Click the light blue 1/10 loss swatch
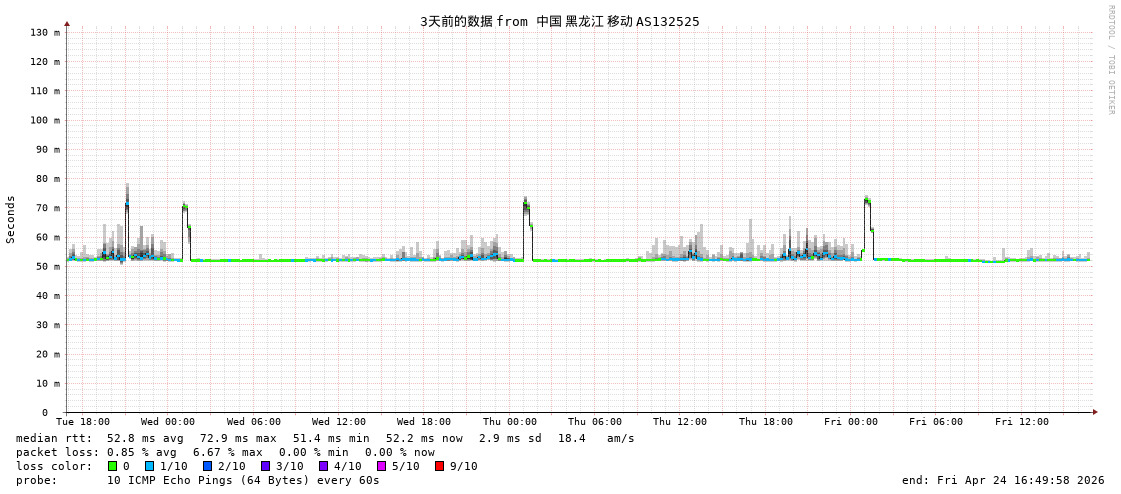This screenshot has height=494, width=1121. (149, 466)
